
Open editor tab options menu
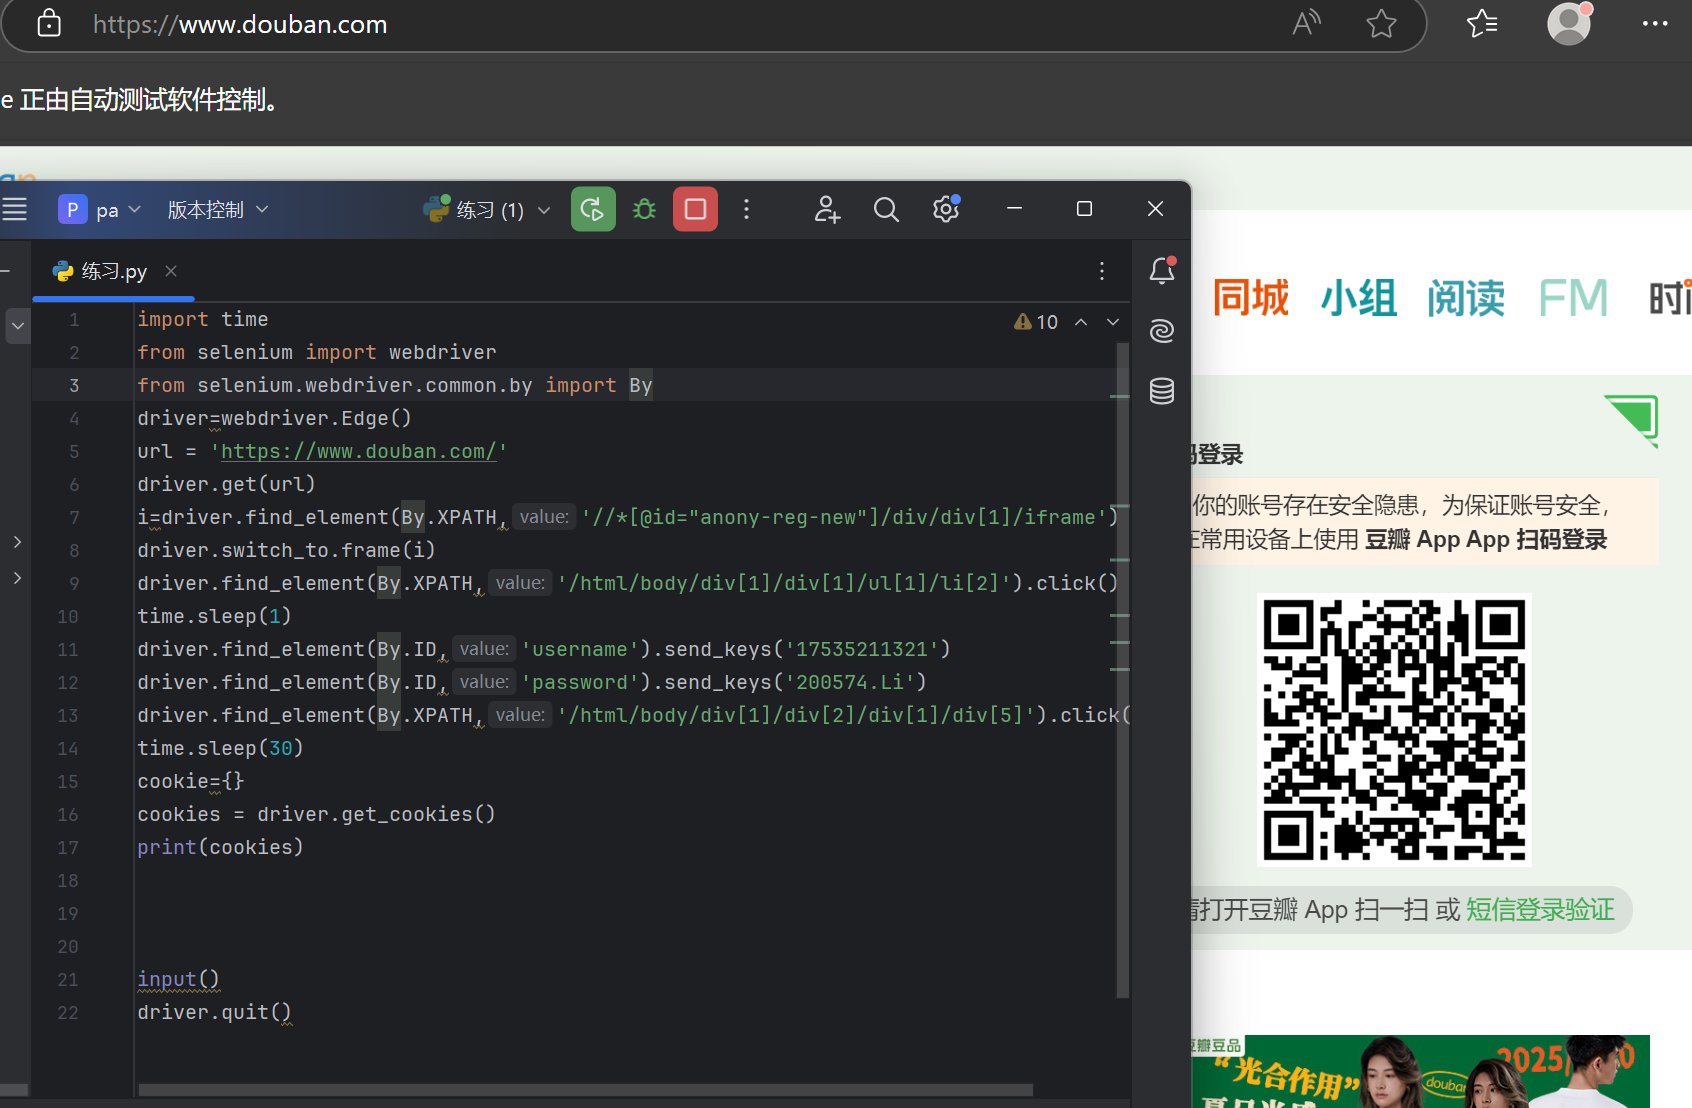tap(1102, 271)
